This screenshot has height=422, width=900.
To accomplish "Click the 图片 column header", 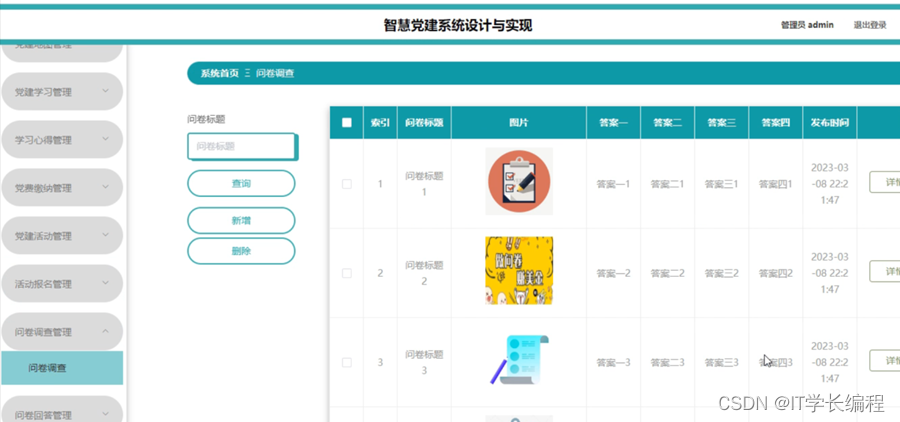I will point(519,122).
